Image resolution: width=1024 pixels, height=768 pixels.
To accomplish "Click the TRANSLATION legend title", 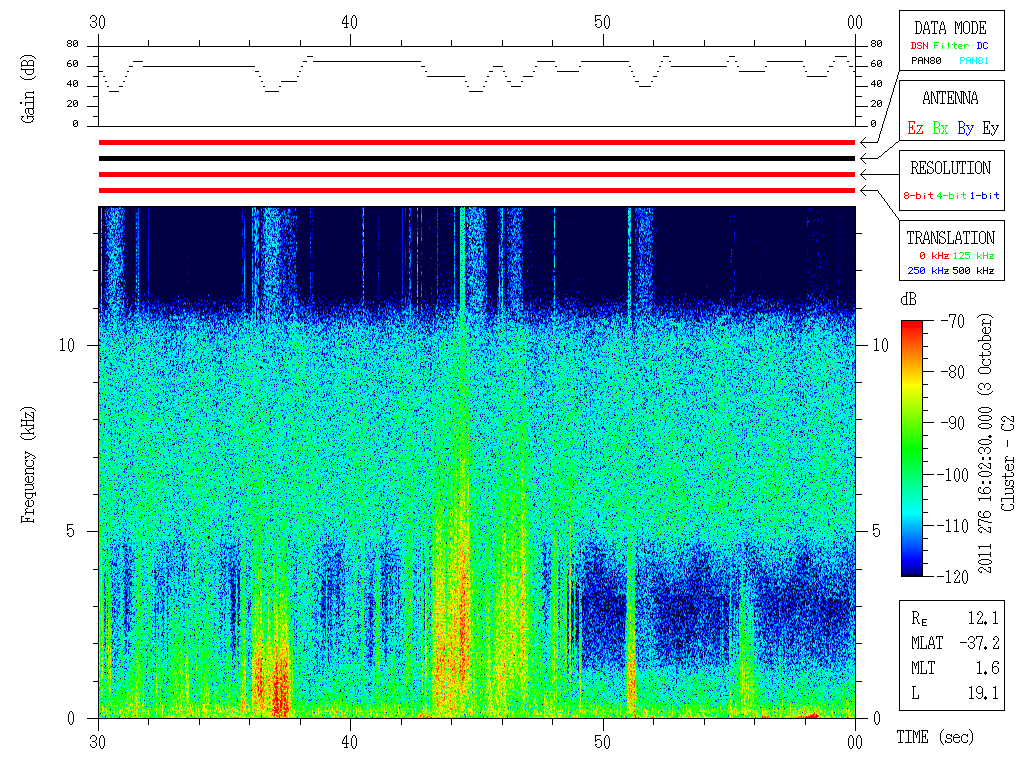I will click(950, 238).
